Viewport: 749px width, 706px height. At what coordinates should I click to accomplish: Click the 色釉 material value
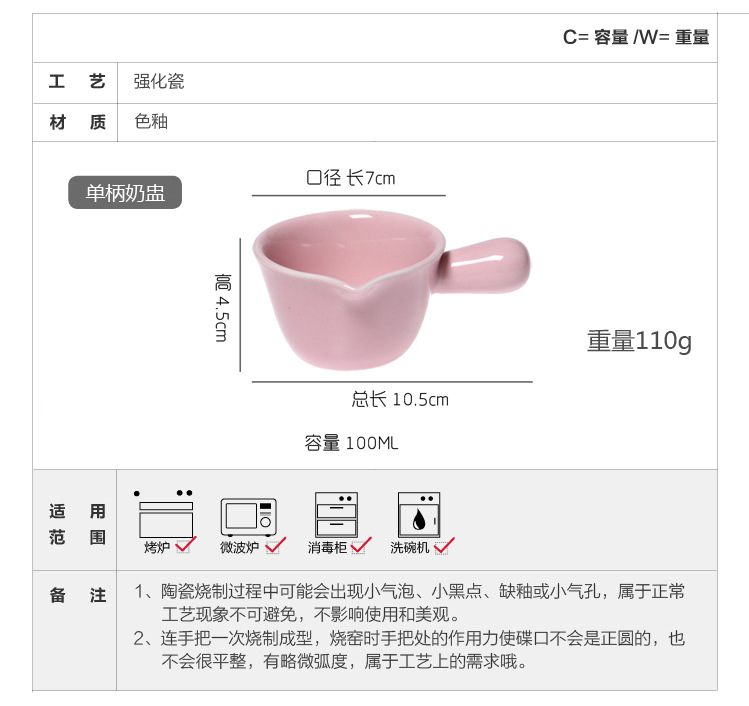(151, 121)
